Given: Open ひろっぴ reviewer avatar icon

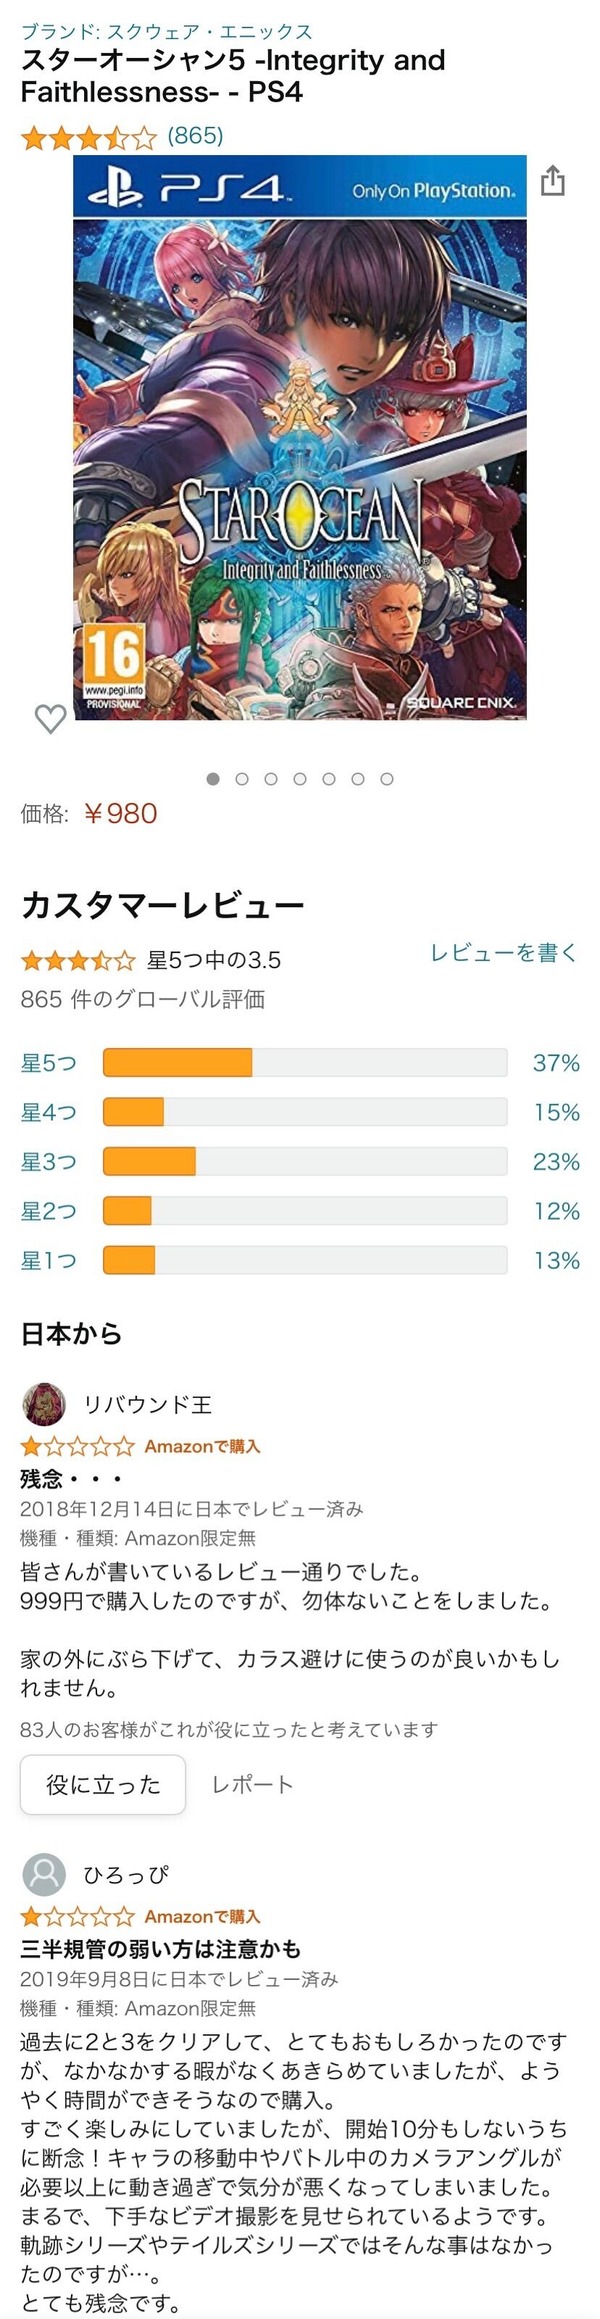Looking at the screenshot, I should (44, 1874).
